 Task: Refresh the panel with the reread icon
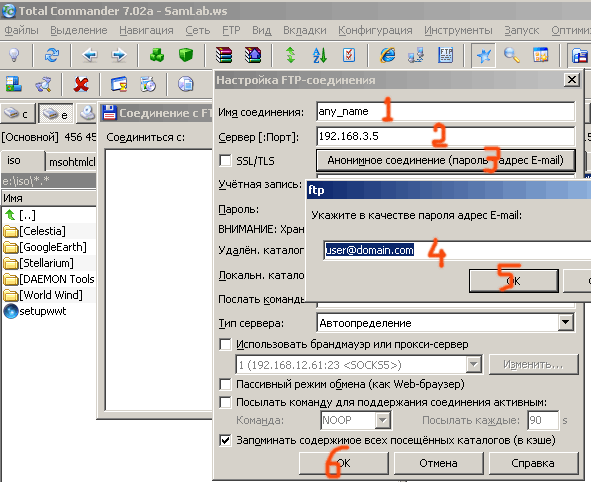pyautogui.click(x=52, y=55)
